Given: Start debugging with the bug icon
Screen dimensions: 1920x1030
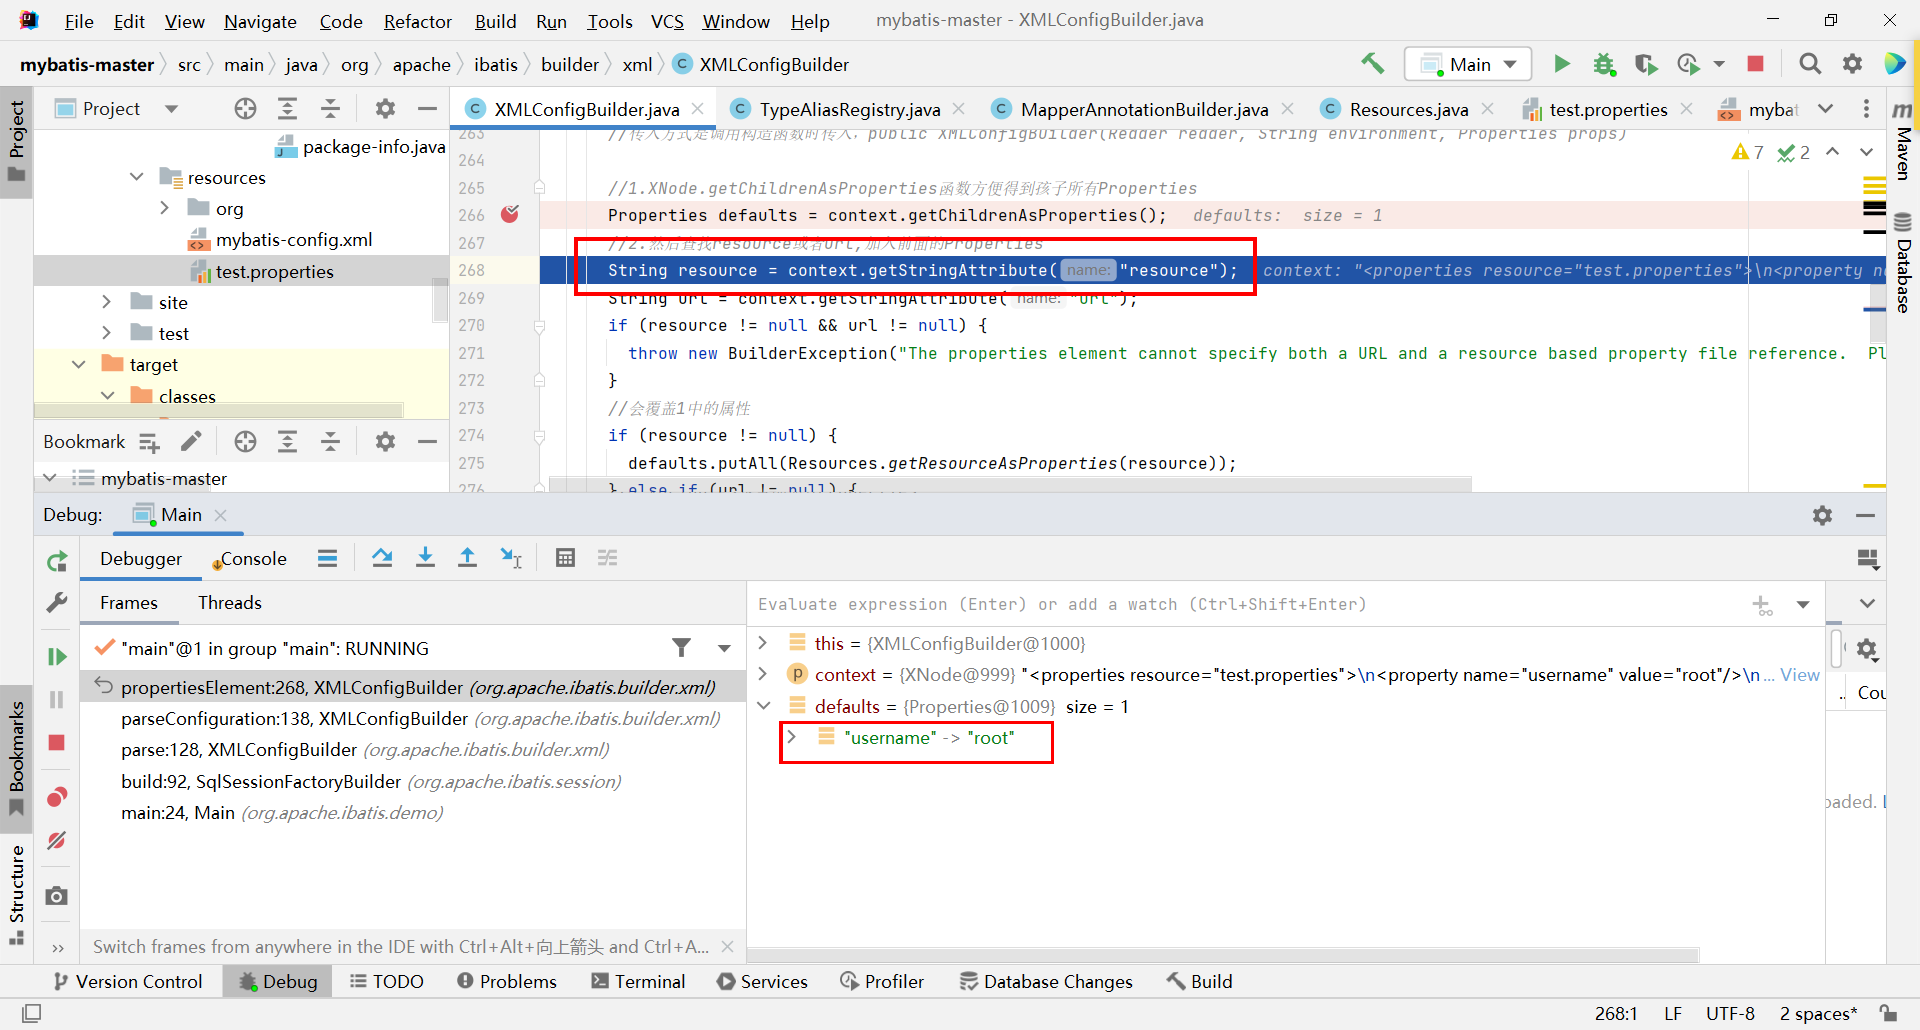Looking at the screenshot, I should pos(1604,64).
